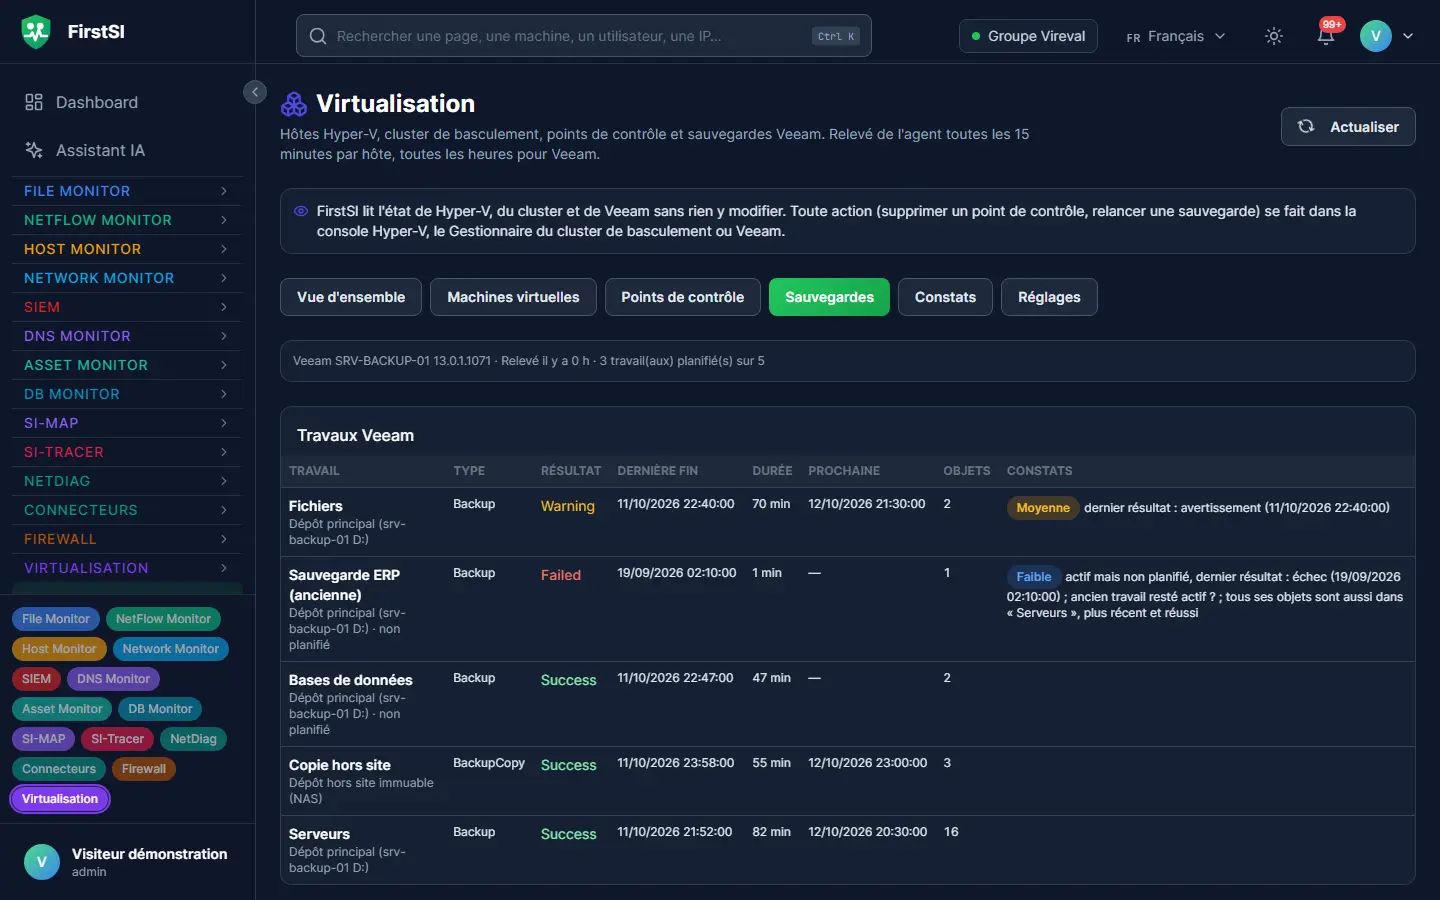The height and width of the screenshot is (900, 1440).
Task: Collapse the sidebar with the arrow button
Action: coord(255,92)
